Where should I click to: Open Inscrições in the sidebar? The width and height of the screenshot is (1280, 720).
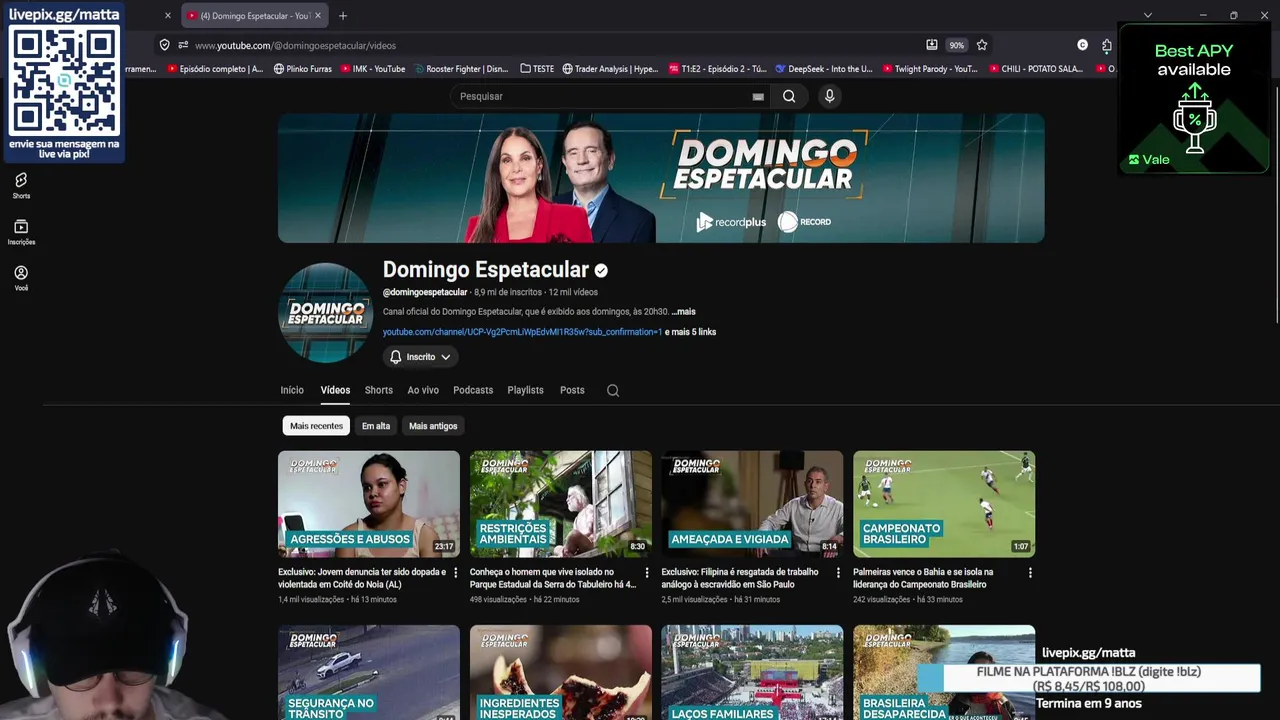point(21,232)
